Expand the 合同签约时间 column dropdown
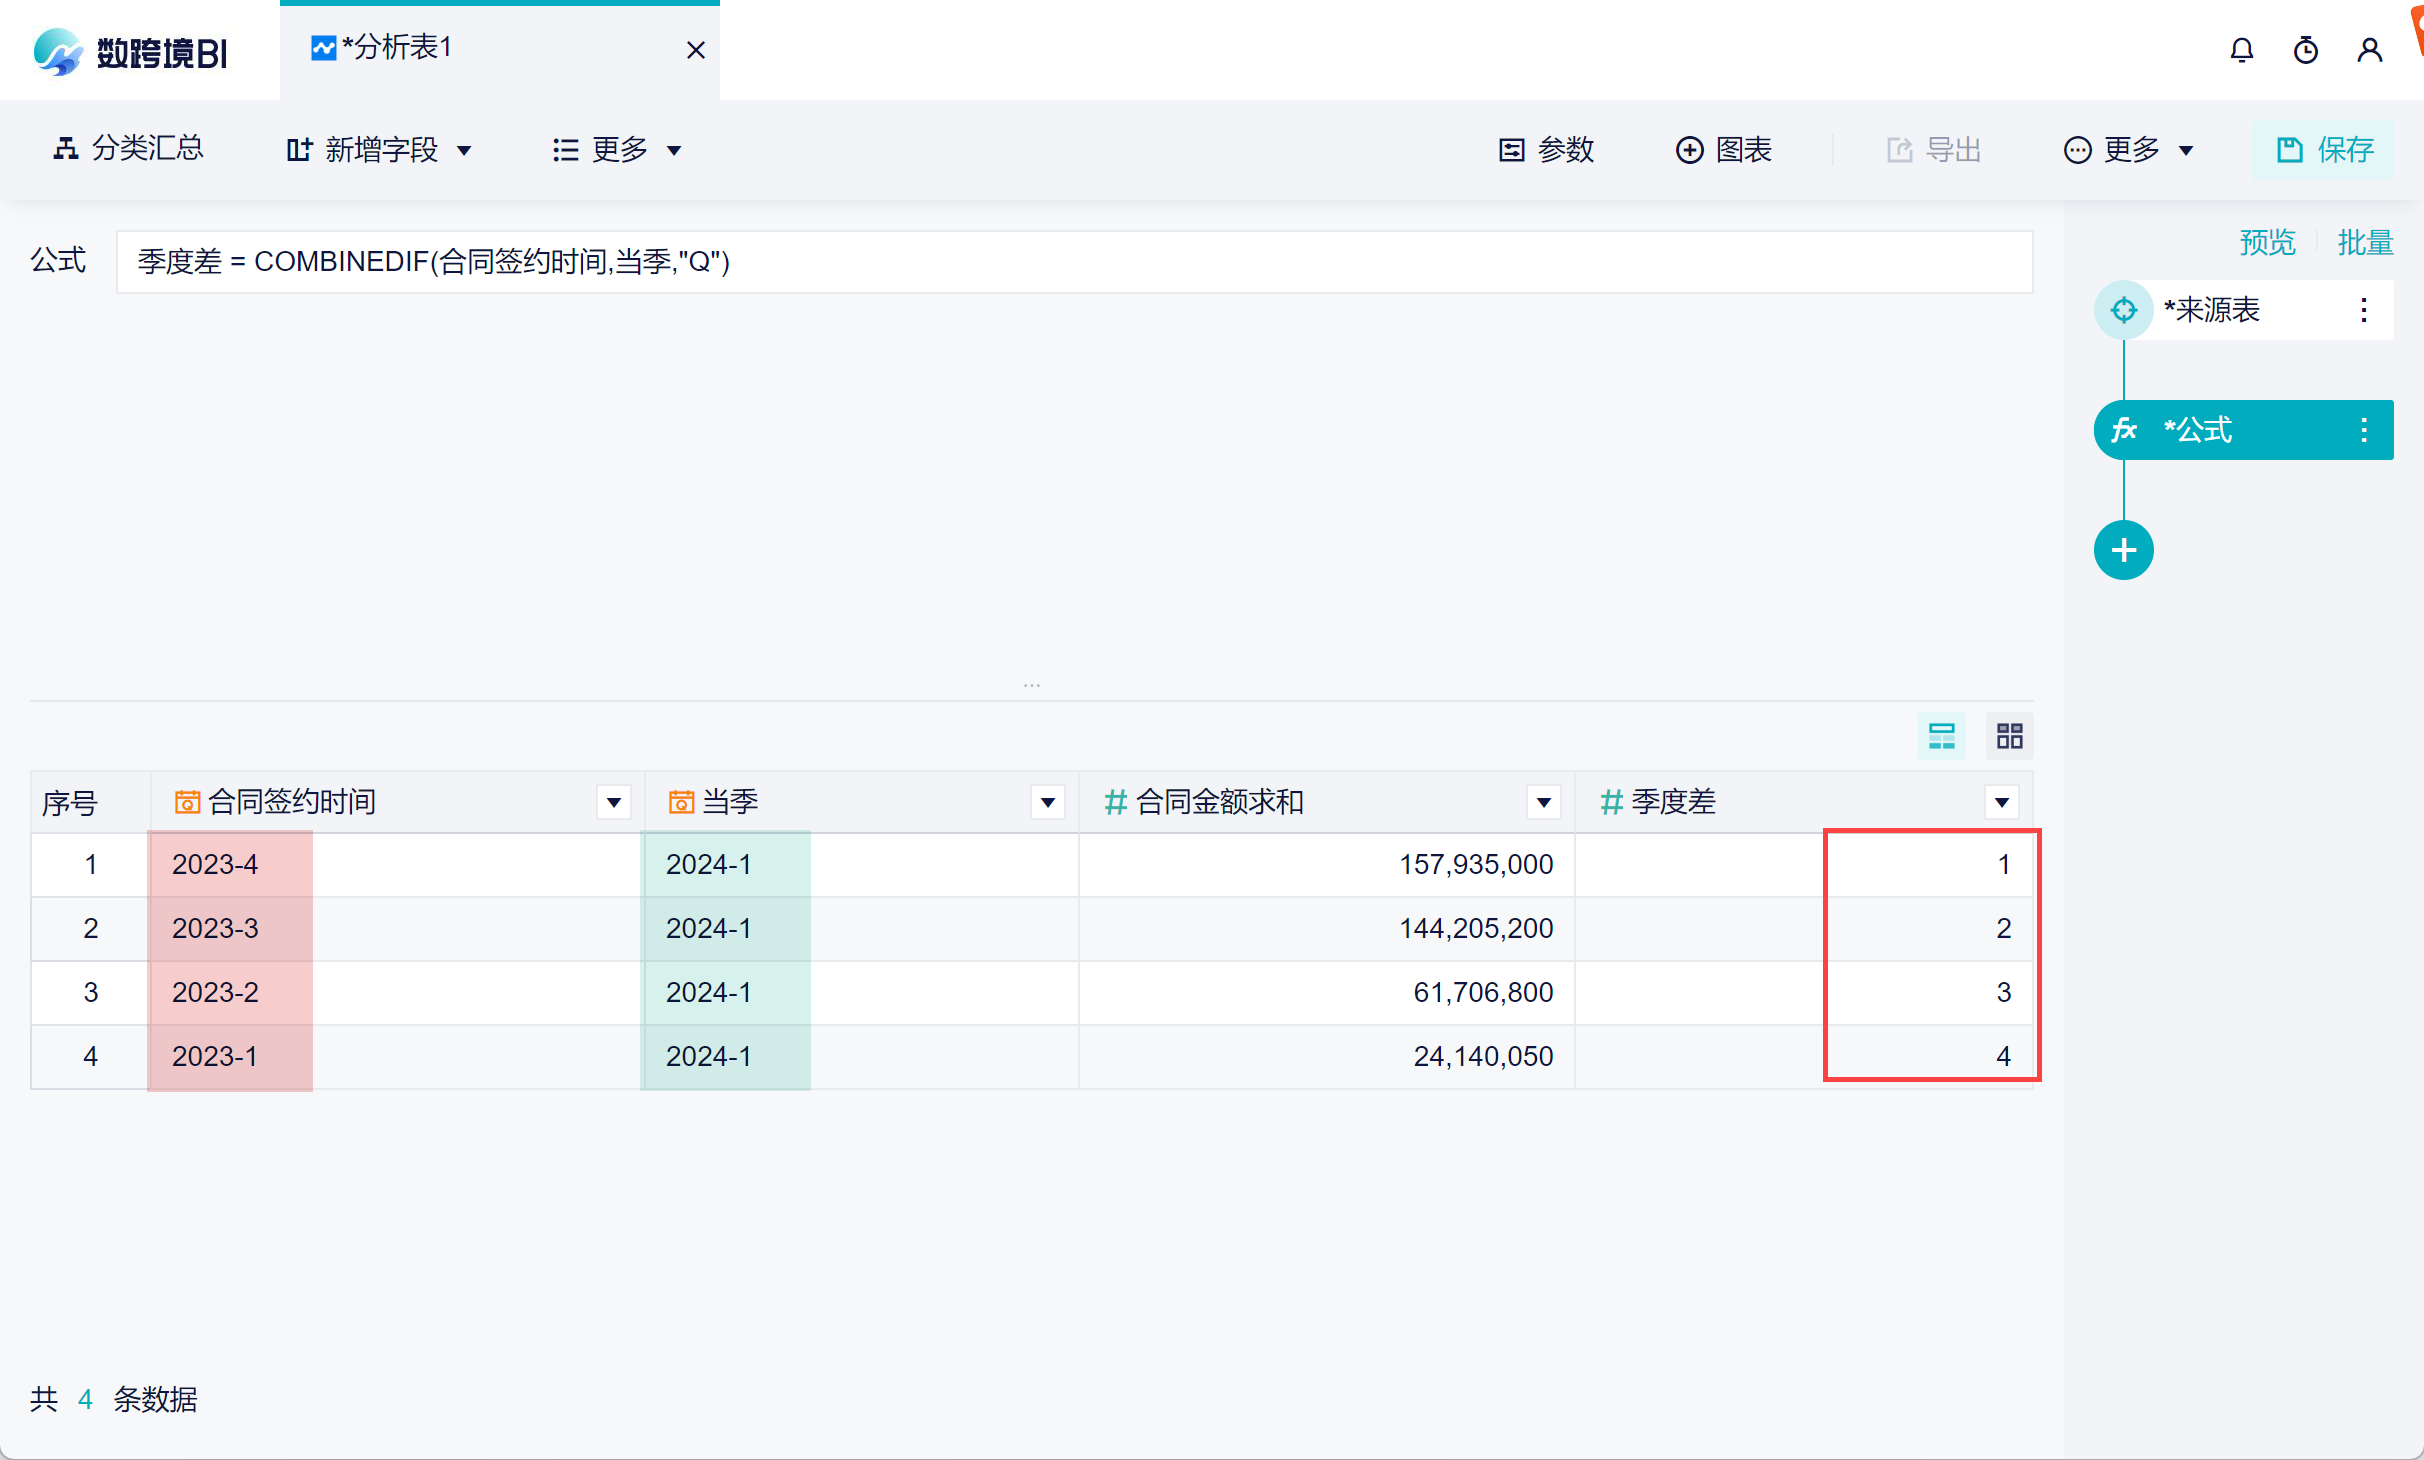Viewport: 2424px width, 1460px height. (614, 802)
